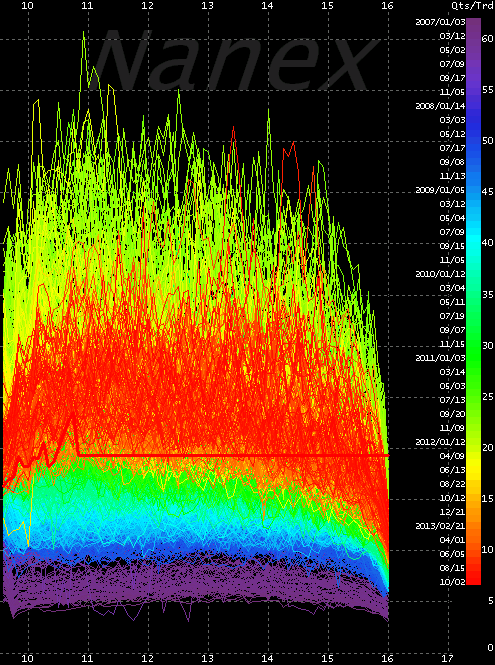The image size is (495, 665).
Task: Click the thick flat red line in the chart
Action: (x=233, y=455)
